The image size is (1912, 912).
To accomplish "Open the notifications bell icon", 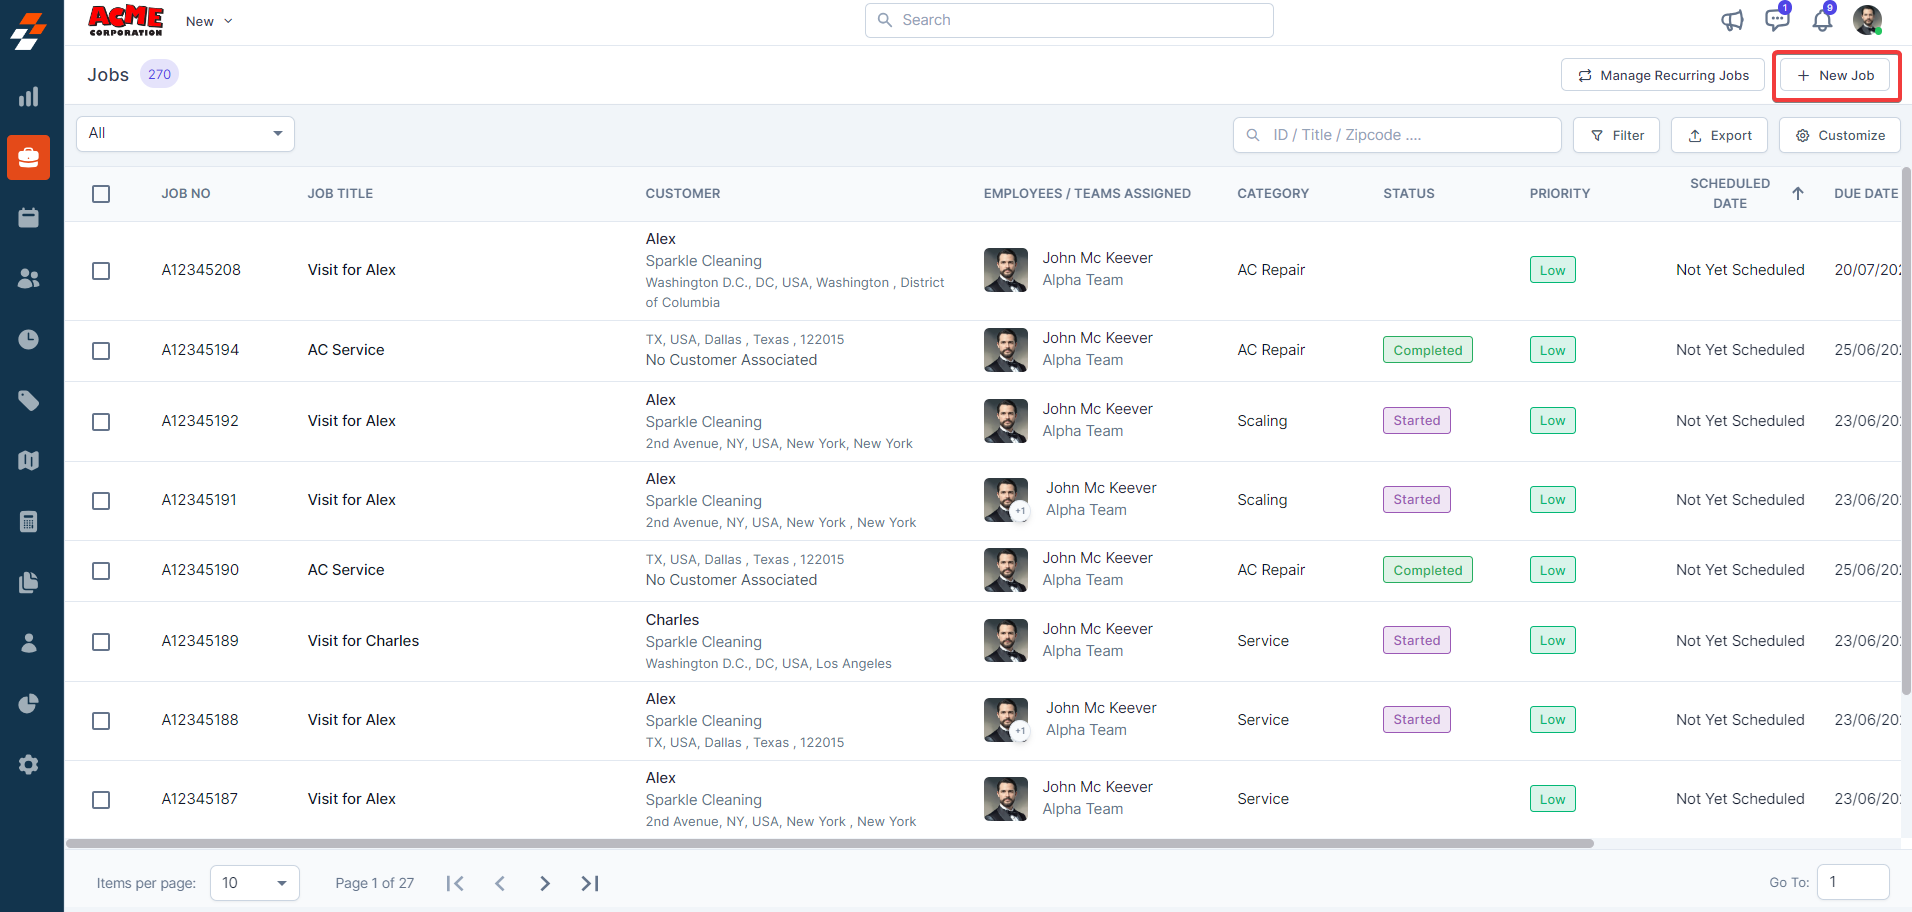I will [x=1822, y=20].
